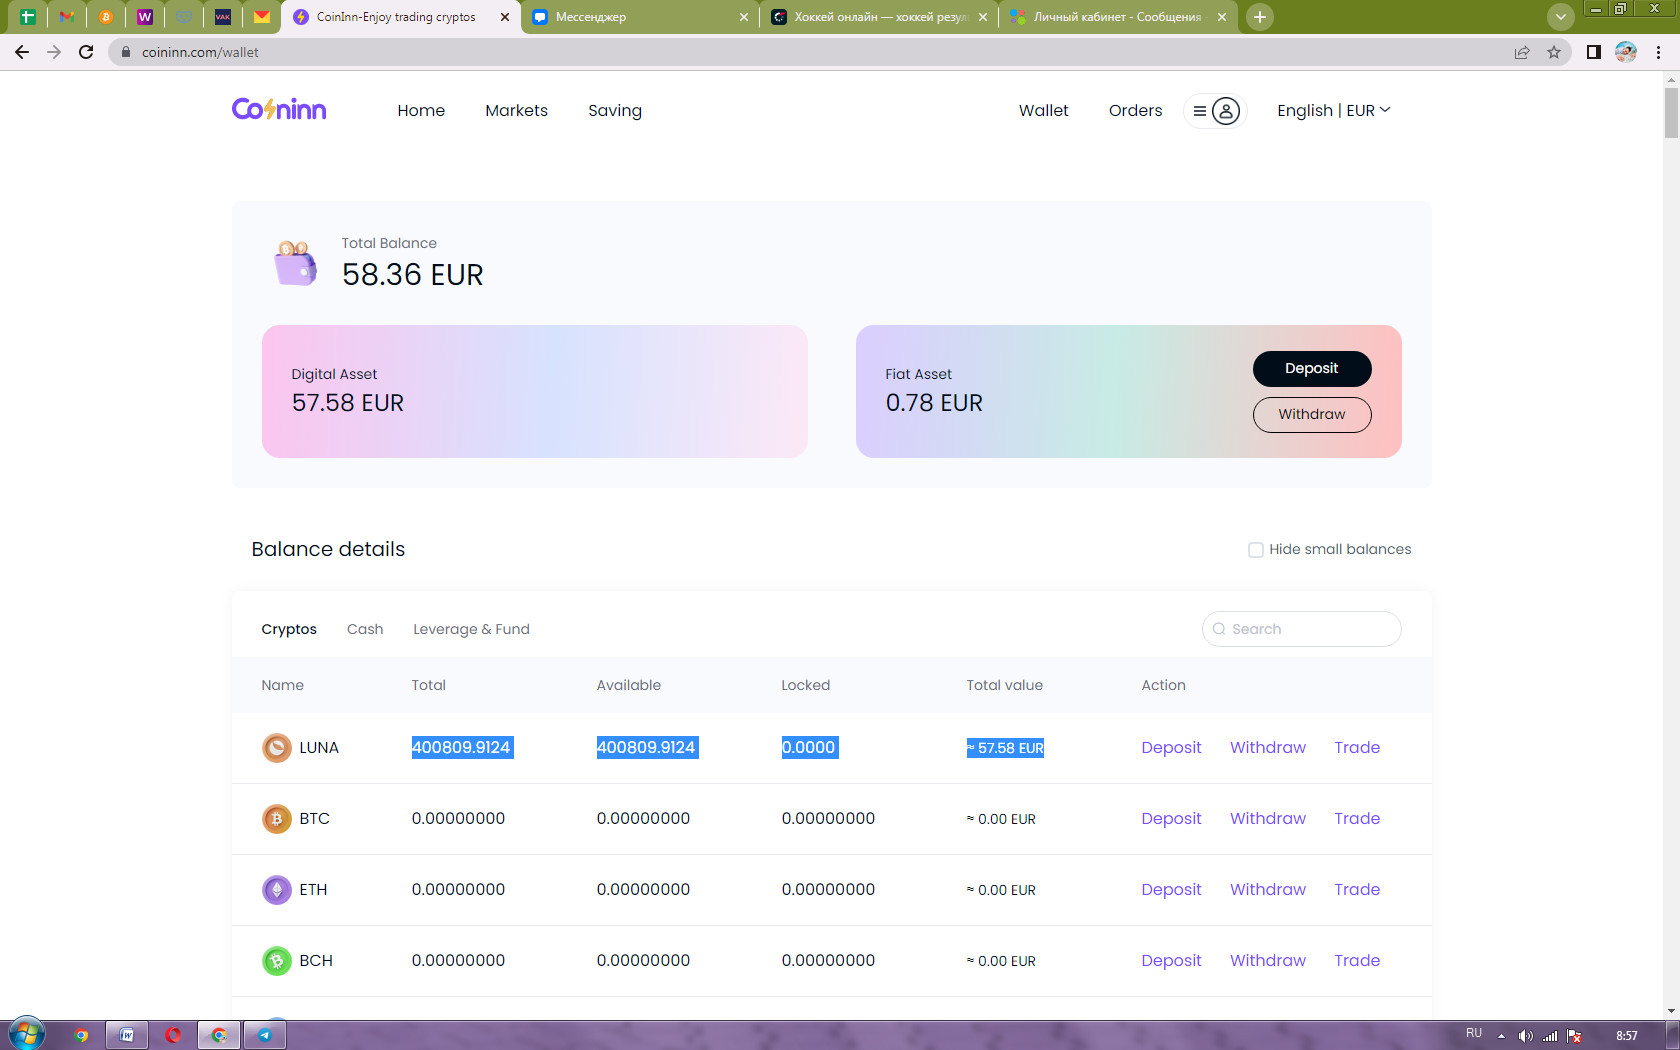
Task: Click the page vertical scrollbar thumb
Action: 1671,113
